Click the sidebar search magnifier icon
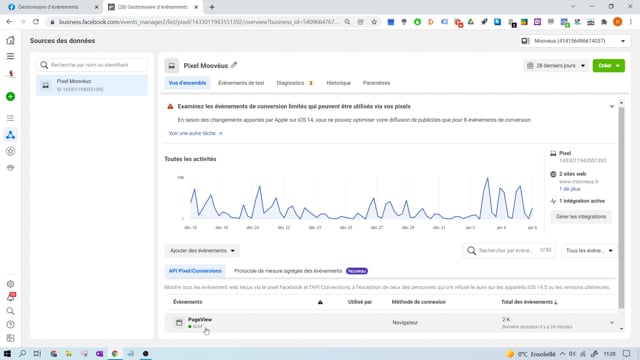The height and width of the screenshot is (360, 640). 11,311
